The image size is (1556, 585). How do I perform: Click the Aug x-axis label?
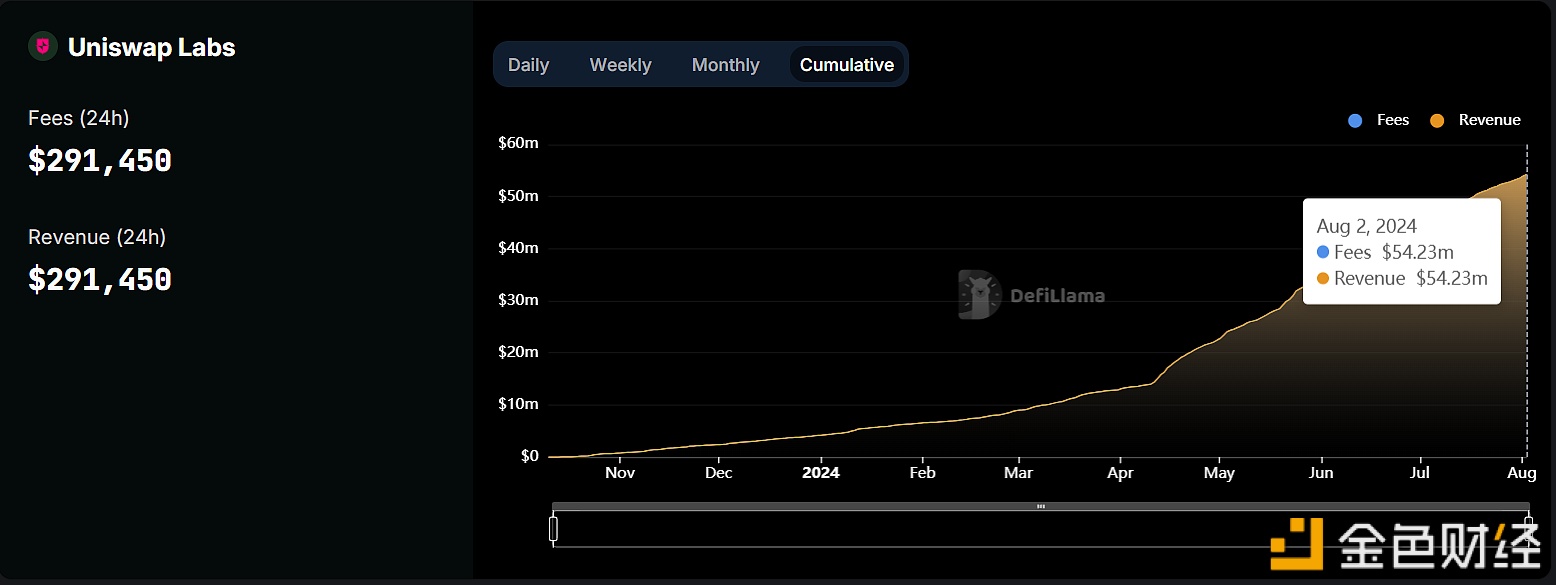pyautogui.click(x=1522, y=472)
